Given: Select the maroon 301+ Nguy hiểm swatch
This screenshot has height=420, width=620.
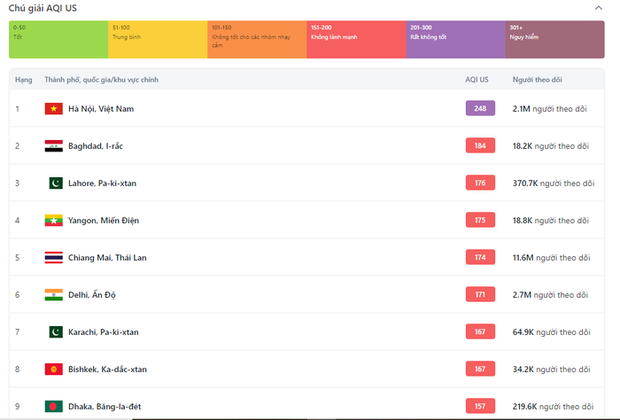Looking at the screenshot, I should (x=554, y=38).
